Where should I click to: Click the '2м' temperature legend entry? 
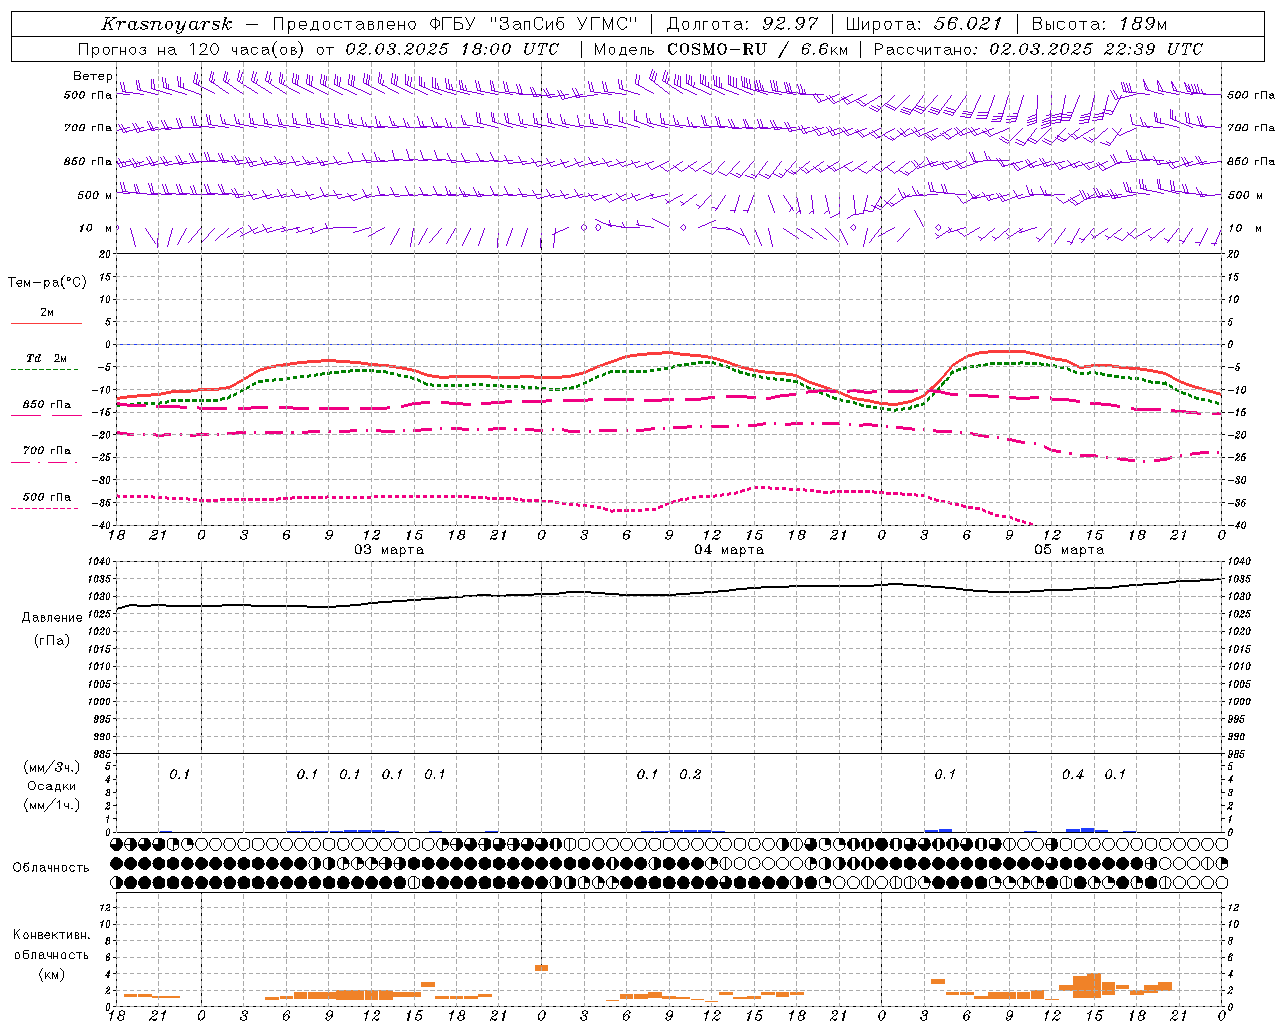[47, 313]
